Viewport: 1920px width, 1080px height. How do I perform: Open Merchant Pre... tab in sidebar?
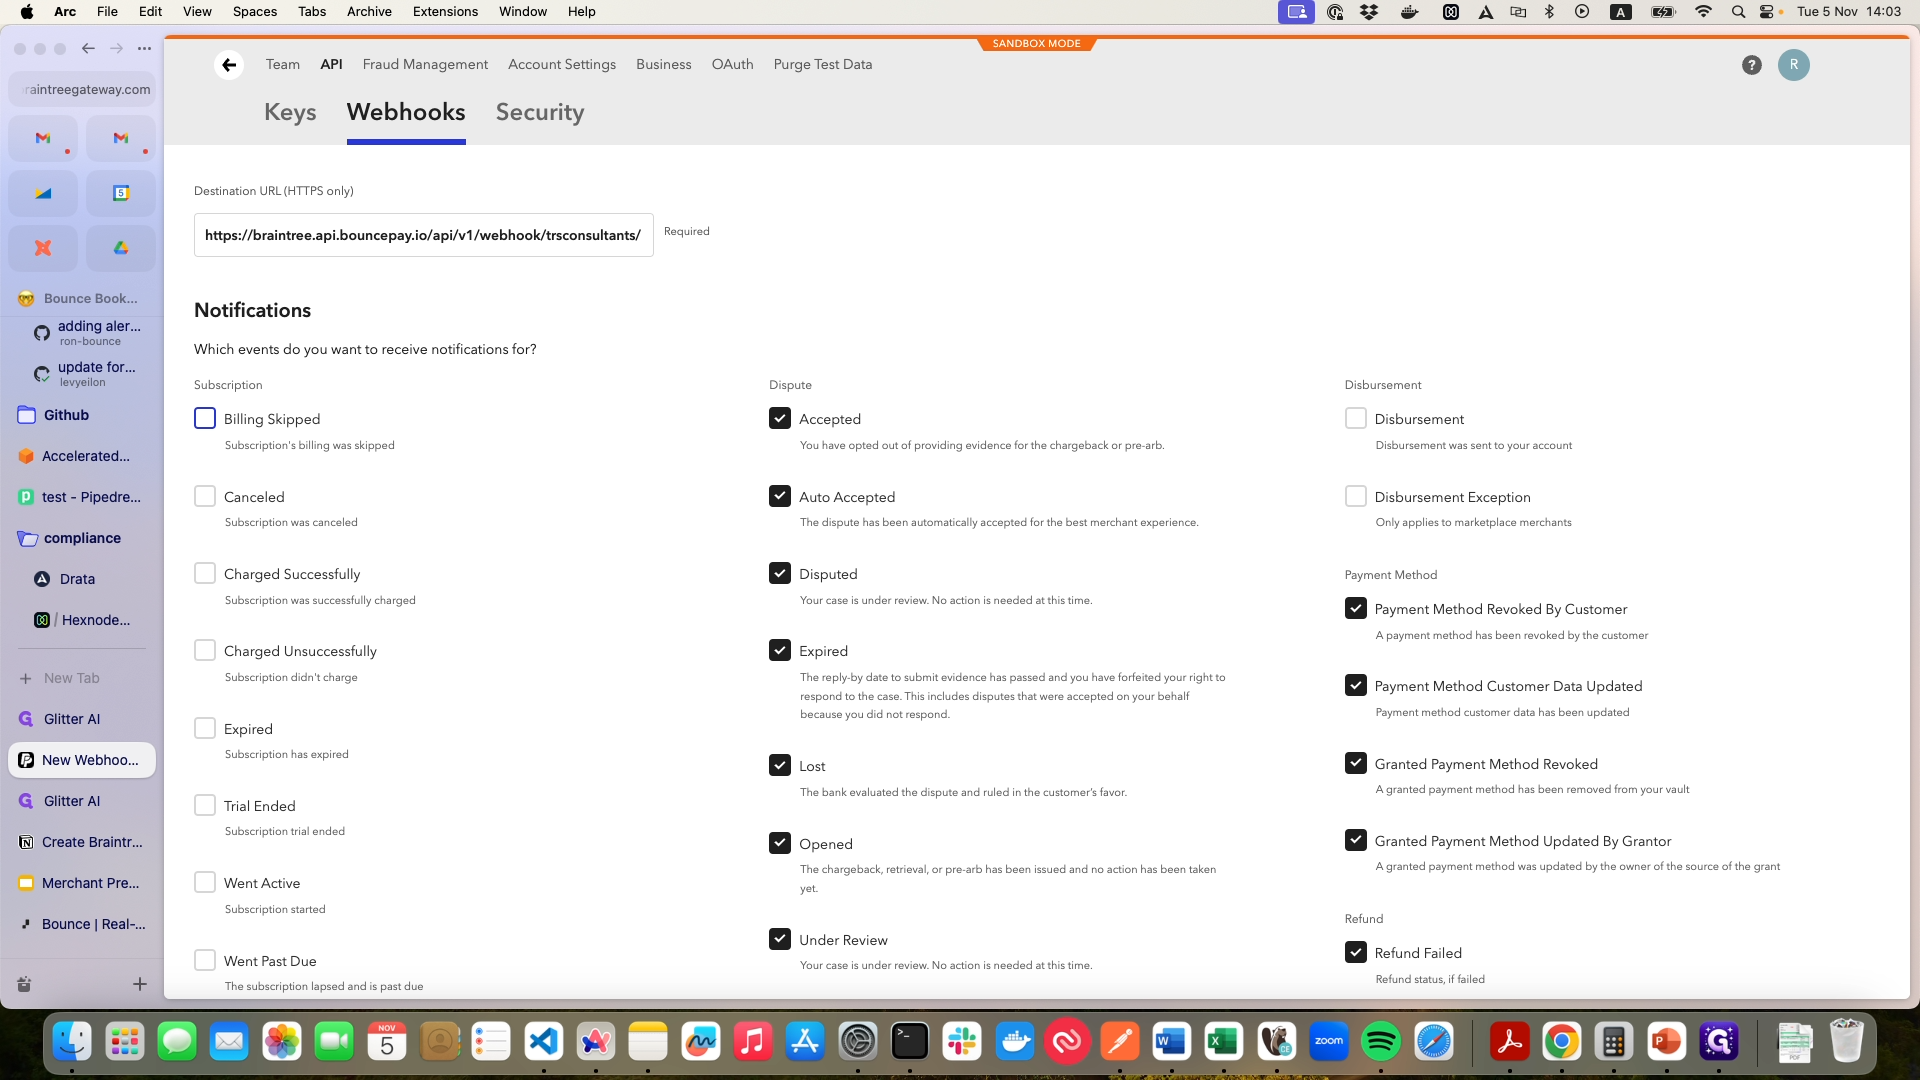82,883
